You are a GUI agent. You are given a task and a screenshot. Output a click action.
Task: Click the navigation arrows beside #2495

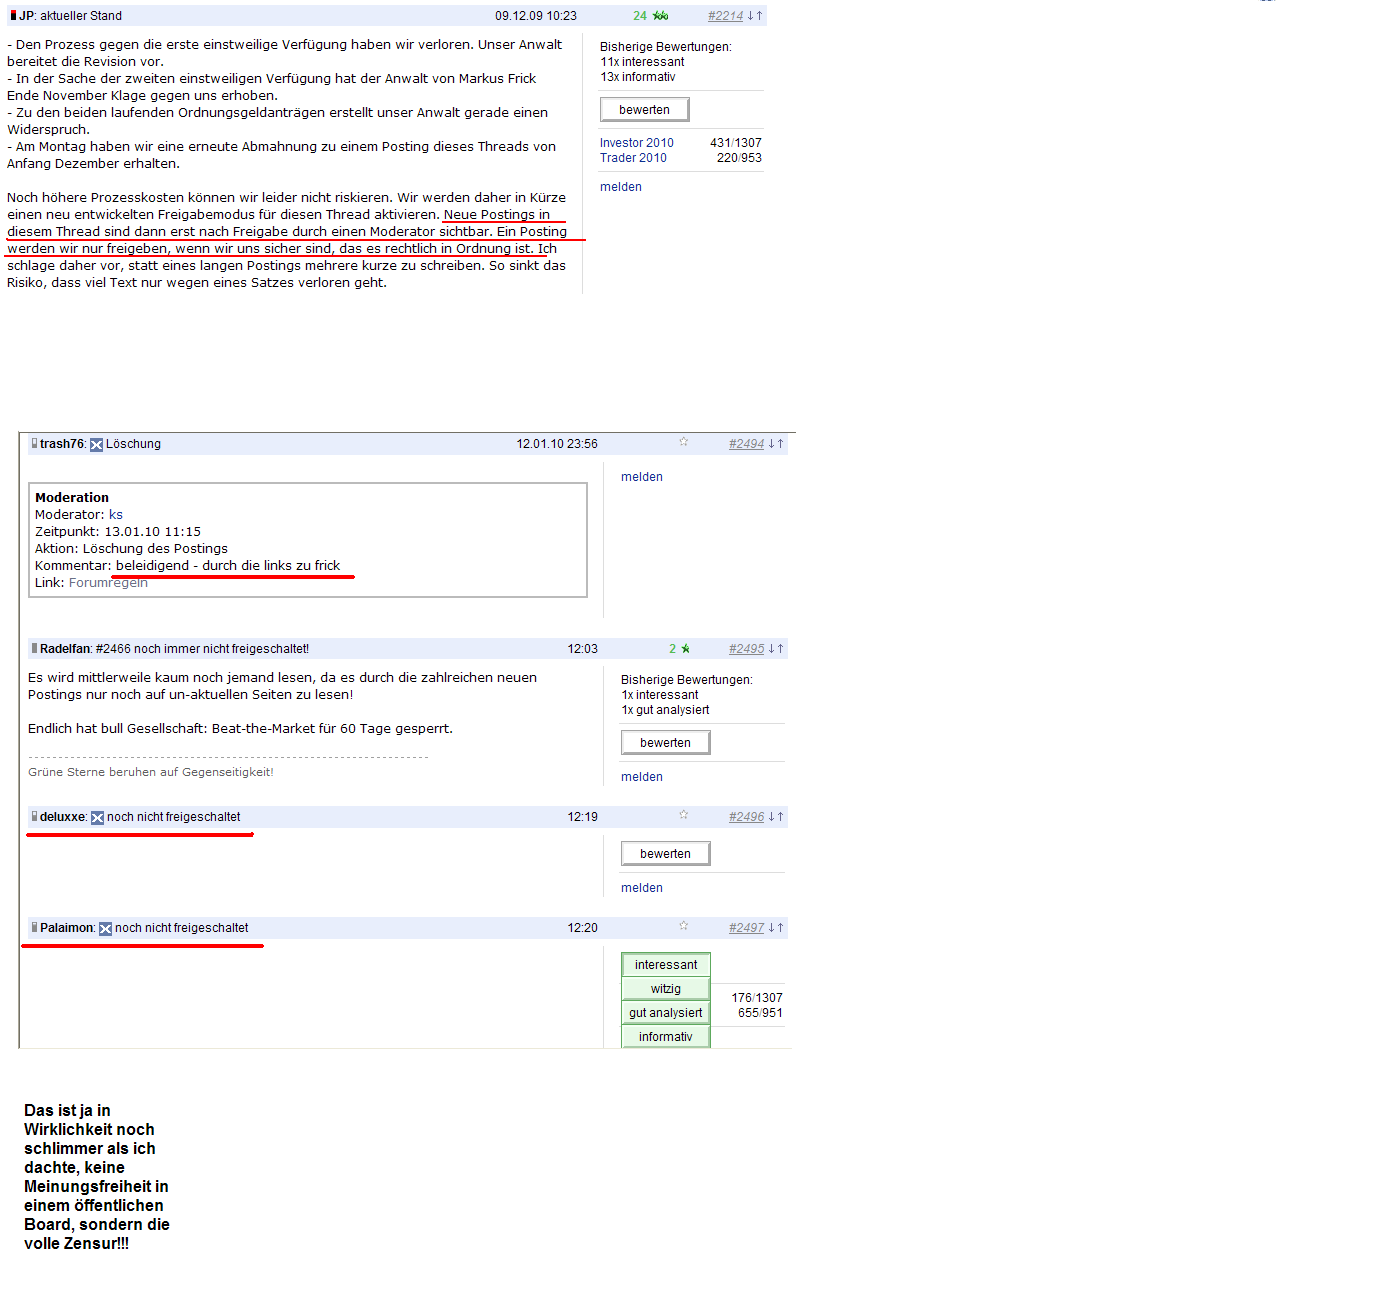click(x=776, y=649)
